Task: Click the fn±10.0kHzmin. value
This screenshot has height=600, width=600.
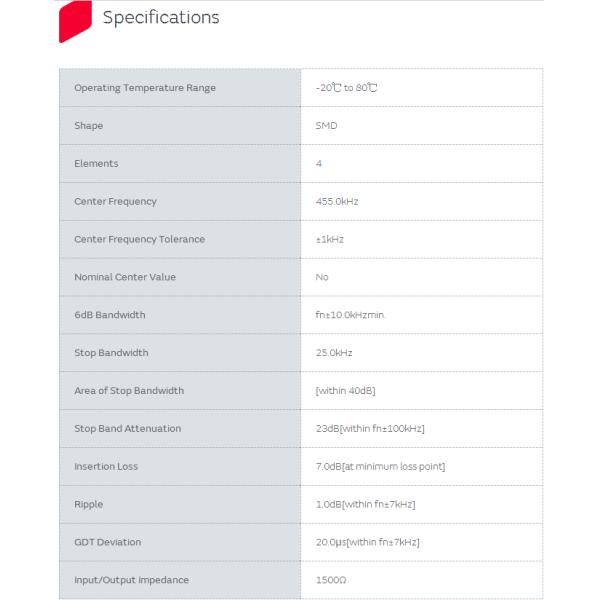Action: tap(350, 315)
